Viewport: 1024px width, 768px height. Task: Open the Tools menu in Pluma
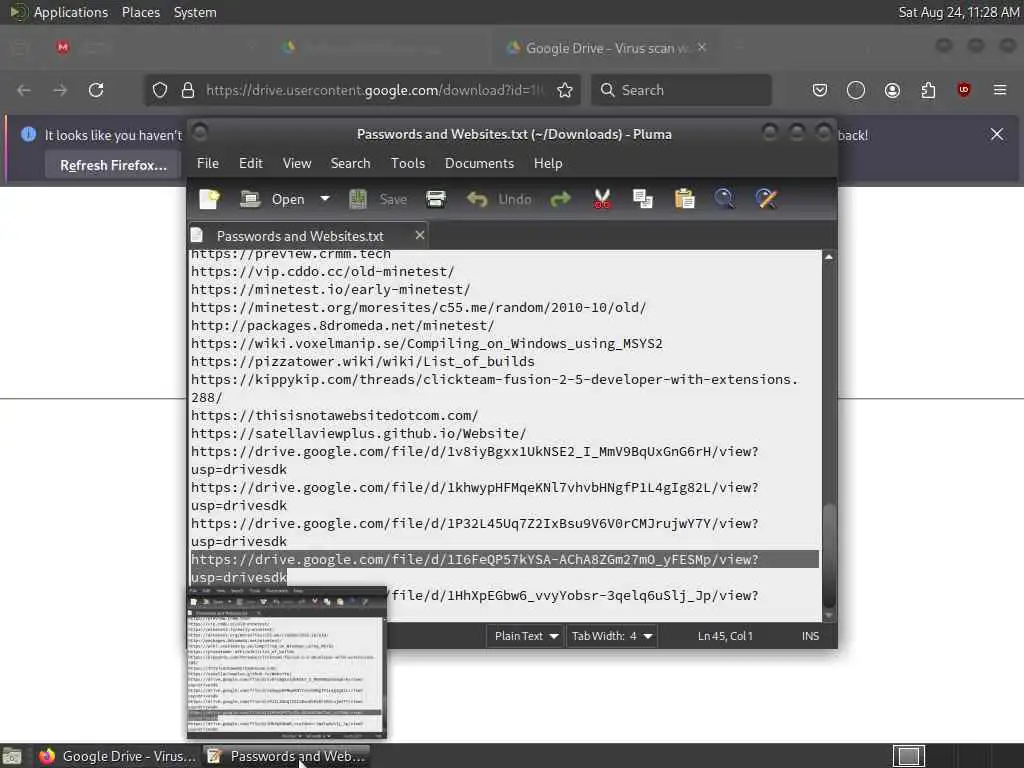click(x=408, y=163)
